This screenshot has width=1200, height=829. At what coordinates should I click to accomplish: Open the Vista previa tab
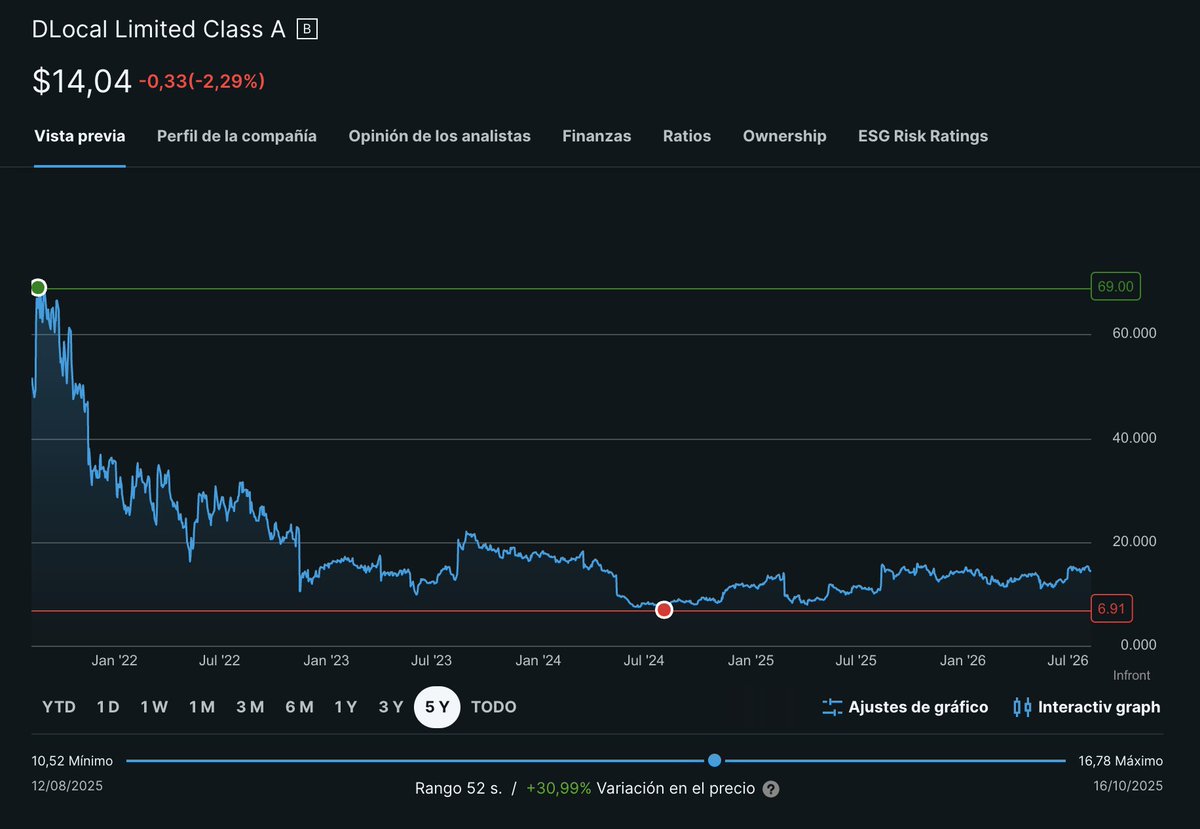(80, 136)
